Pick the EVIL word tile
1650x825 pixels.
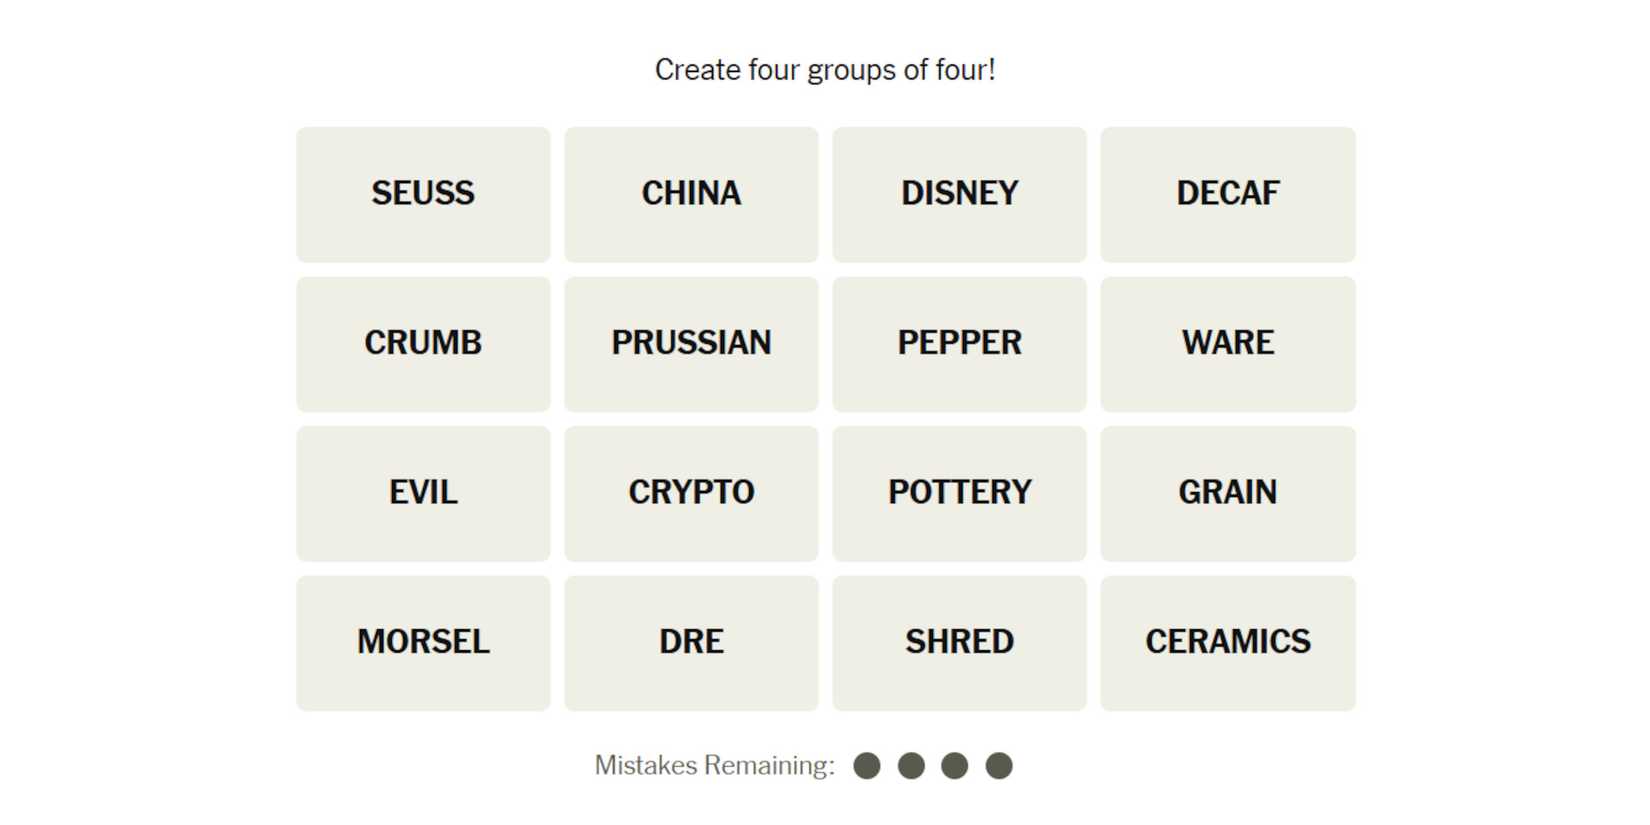[423, 493]
